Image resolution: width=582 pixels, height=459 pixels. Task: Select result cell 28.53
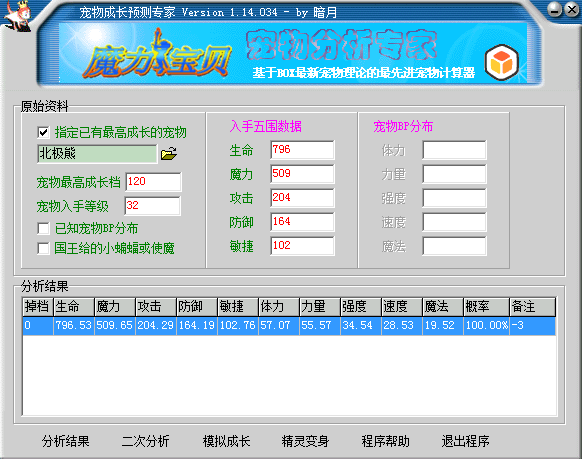tap(402, 326)
